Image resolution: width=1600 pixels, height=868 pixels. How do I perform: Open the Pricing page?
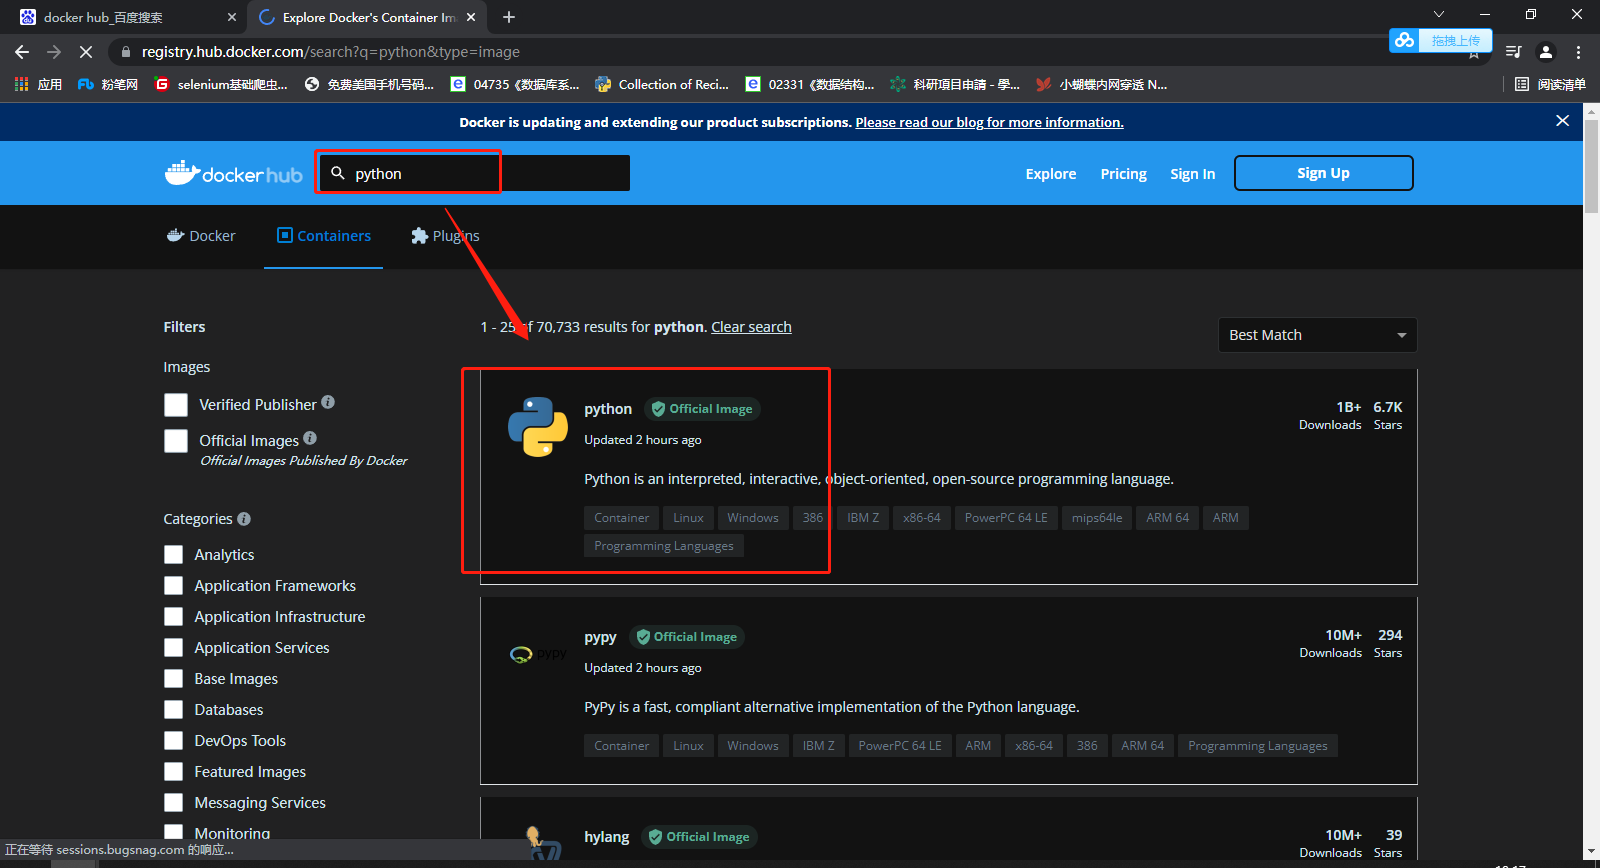click(x=1124, y=174)
